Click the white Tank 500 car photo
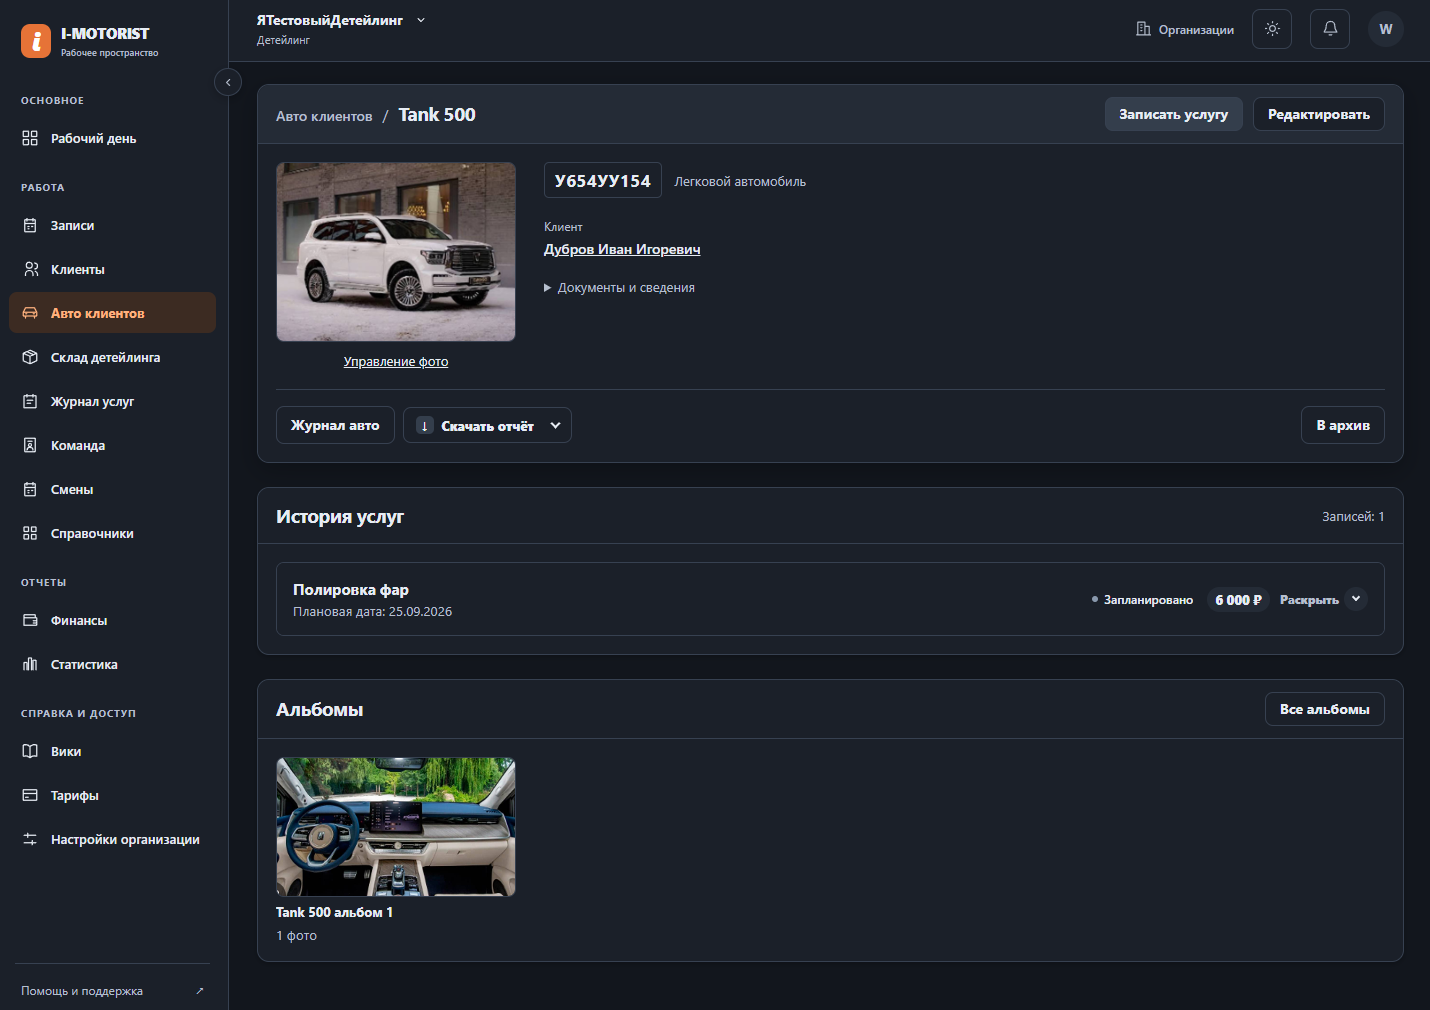1430x1010 pixels. 396,252
